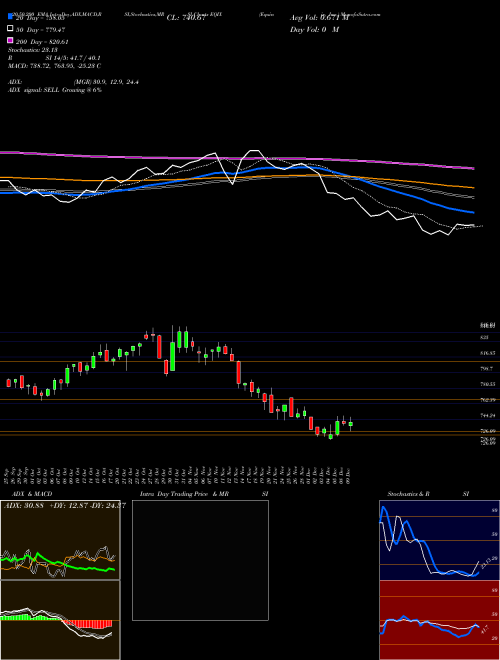Viewport: 500px width, 660px height.
Task: Click the last candlestick on the chart
Action: (x=351, y=424)
